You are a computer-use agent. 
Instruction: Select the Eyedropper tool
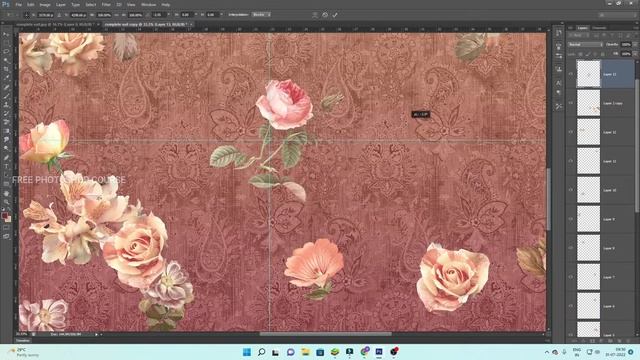6,78
